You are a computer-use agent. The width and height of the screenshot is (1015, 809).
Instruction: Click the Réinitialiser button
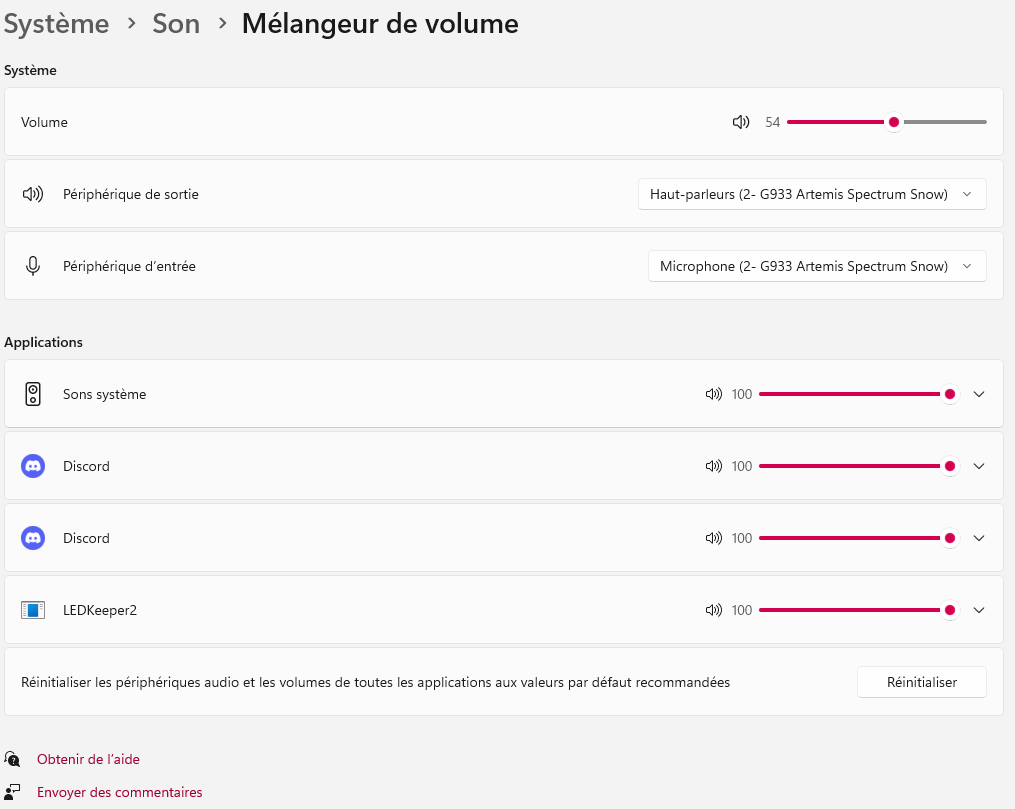click(x=921, y=682)
